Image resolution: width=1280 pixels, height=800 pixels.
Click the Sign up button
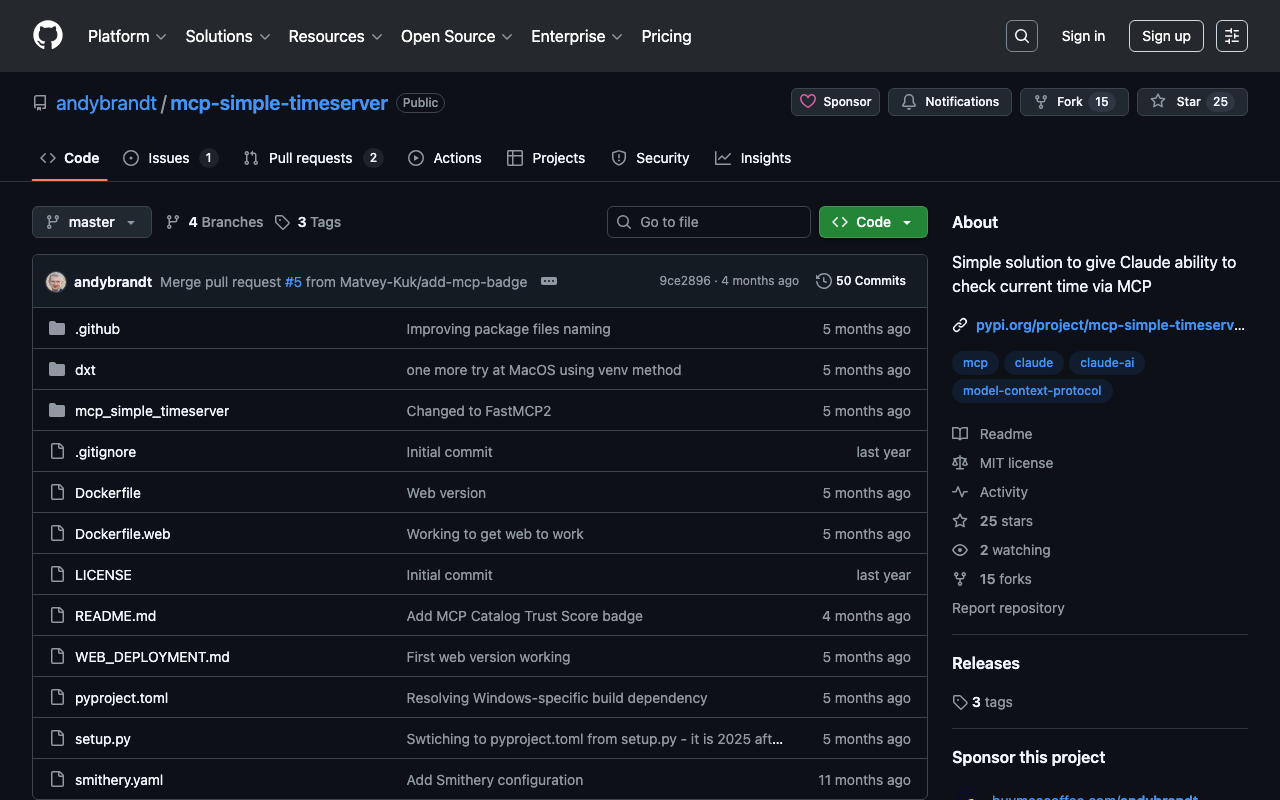point(1166,36)
